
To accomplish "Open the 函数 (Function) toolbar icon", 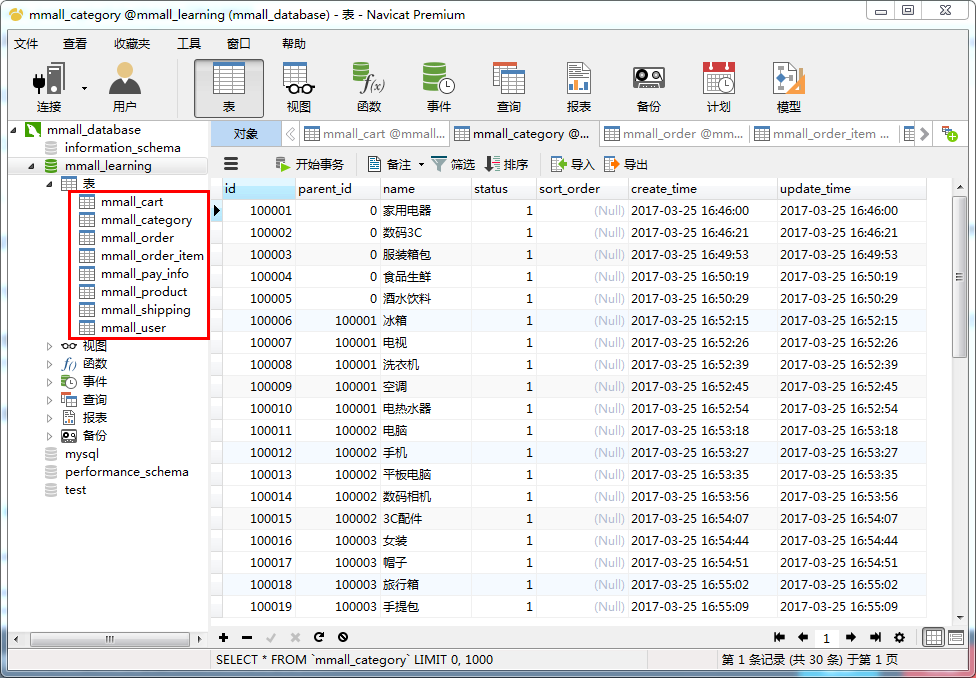I will pos(368,88).
